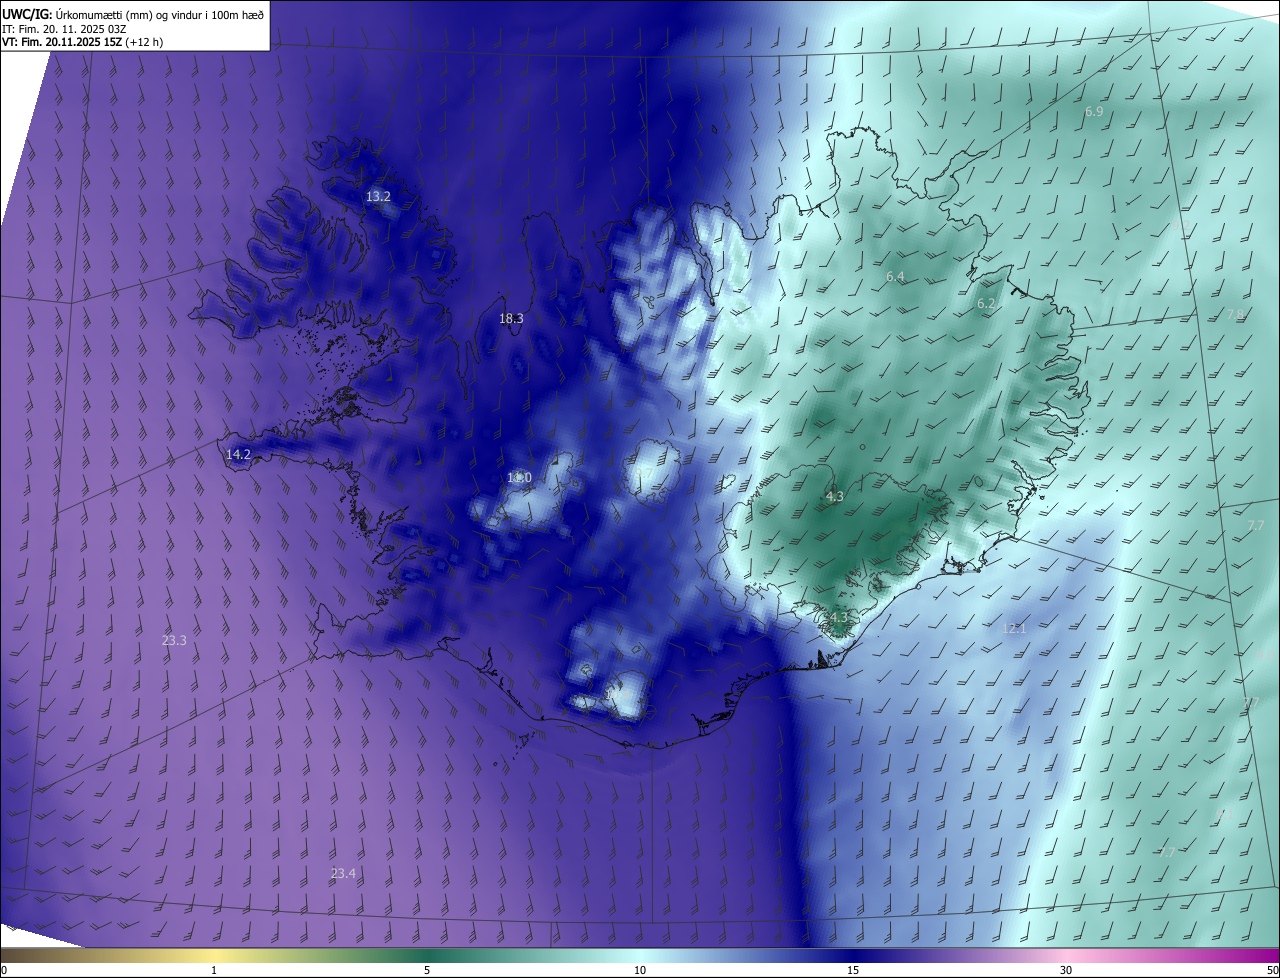This screenshot has height=978, width=1280.
Task: Click the 0 tick label on the color scale
Action: click(x=4, y=970)
